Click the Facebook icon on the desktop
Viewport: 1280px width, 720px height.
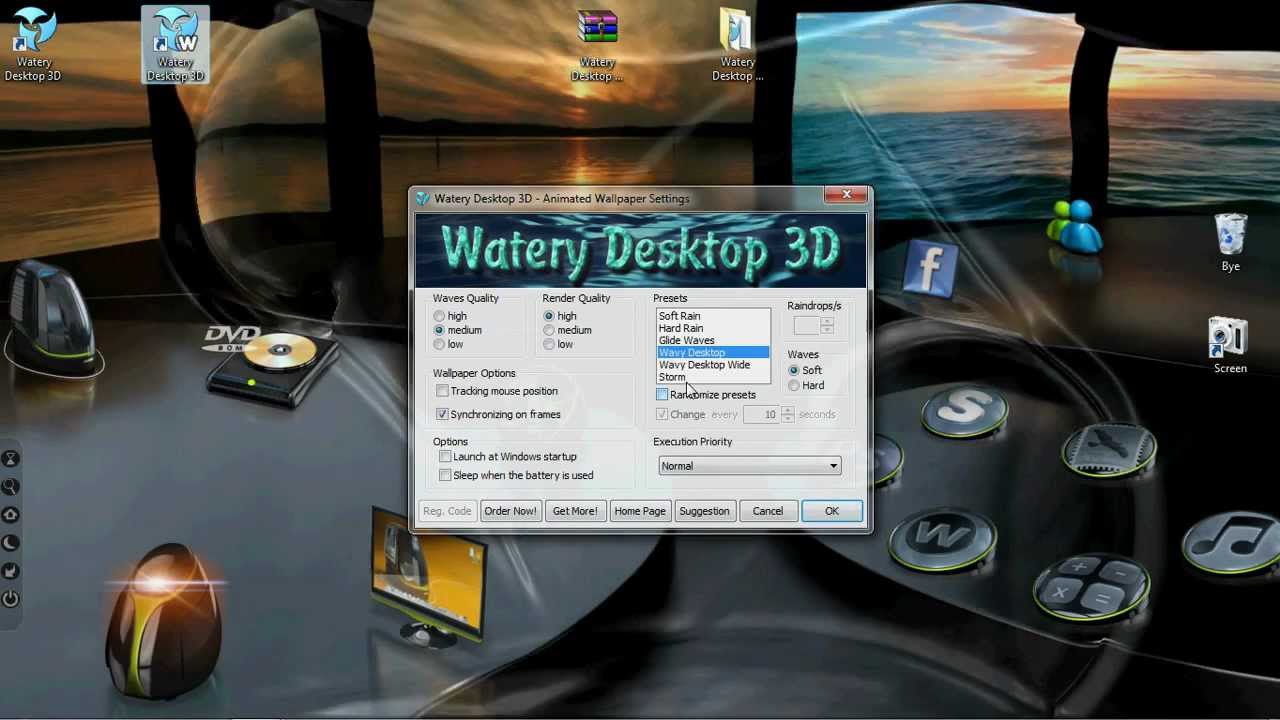coord(930,266)
